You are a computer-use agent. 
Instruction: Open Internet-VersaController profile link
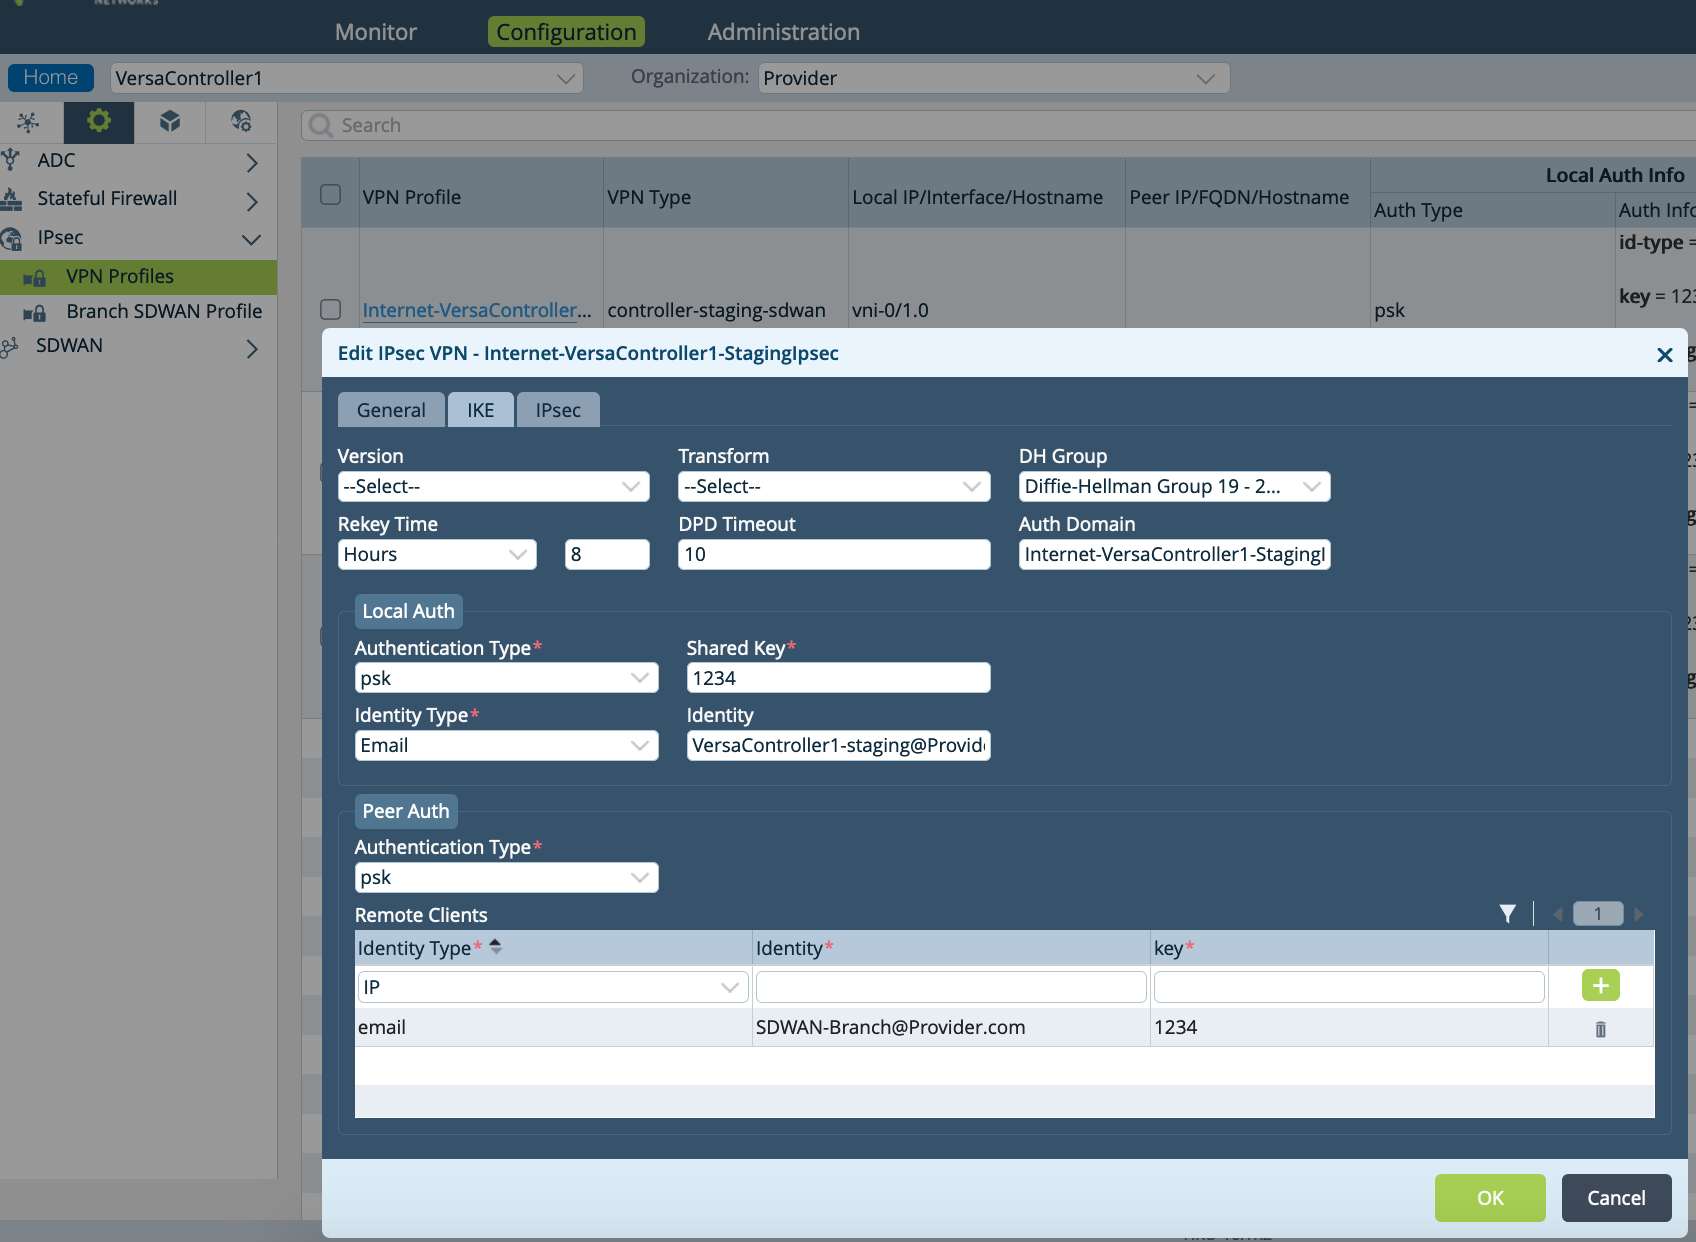[477, 310]
